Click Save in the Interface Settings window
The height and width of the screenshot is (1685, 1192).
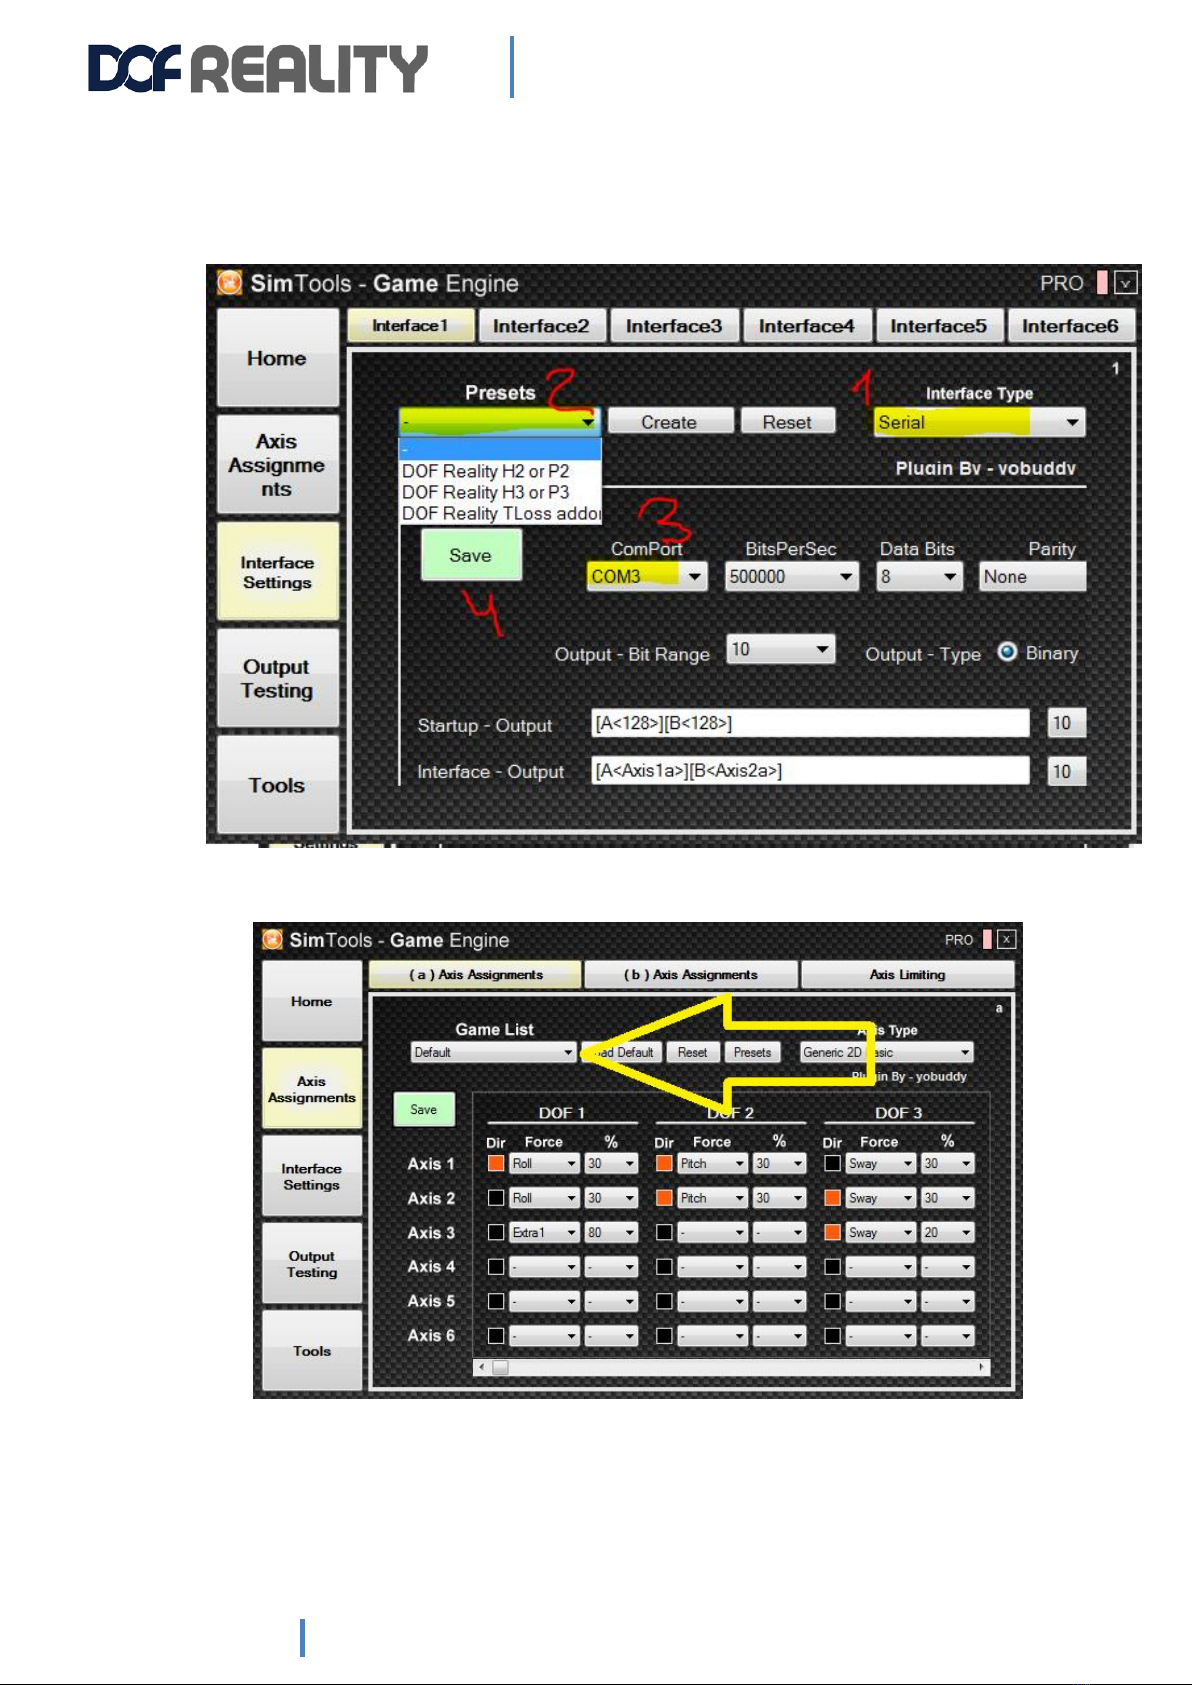pos(471,555)
